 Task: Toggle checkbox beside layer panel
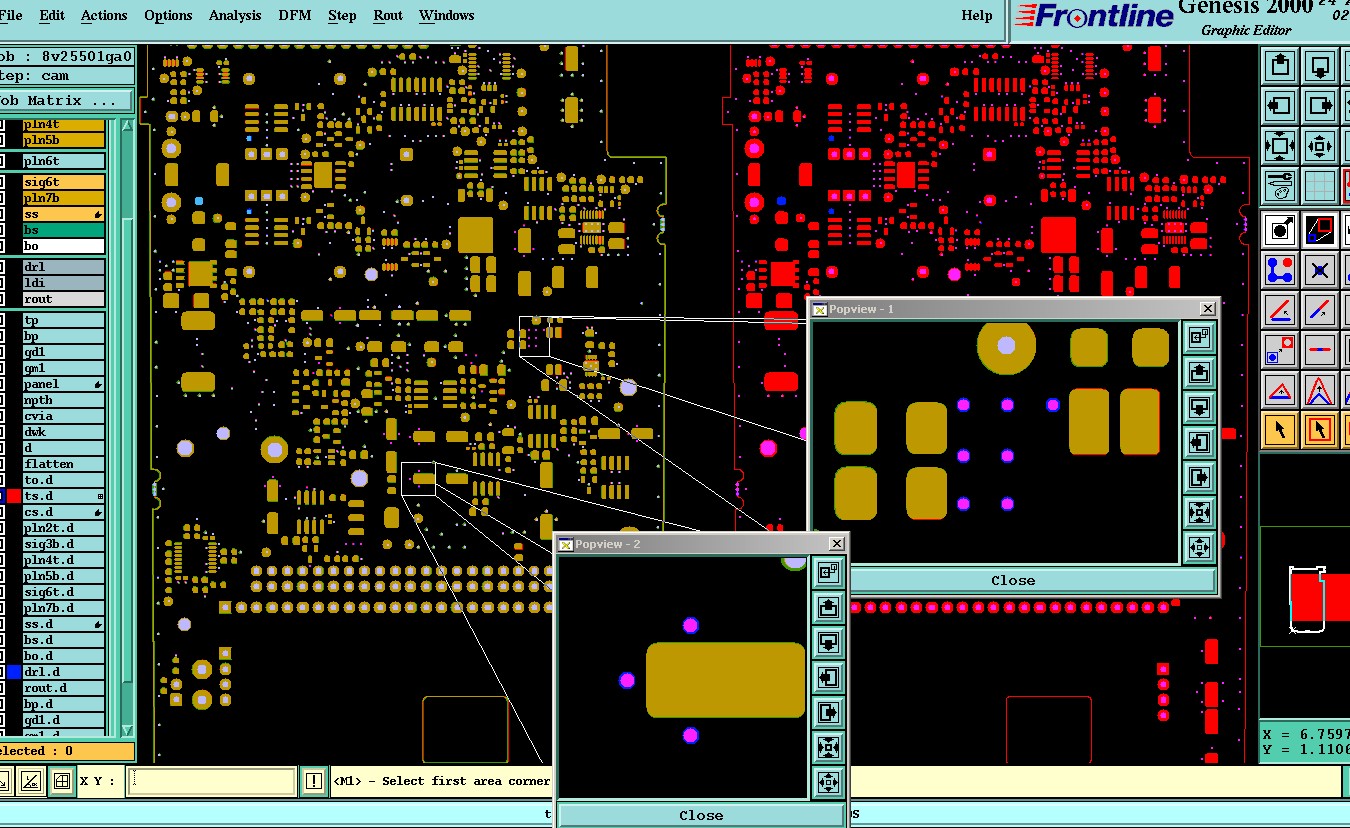pos(1,384)
